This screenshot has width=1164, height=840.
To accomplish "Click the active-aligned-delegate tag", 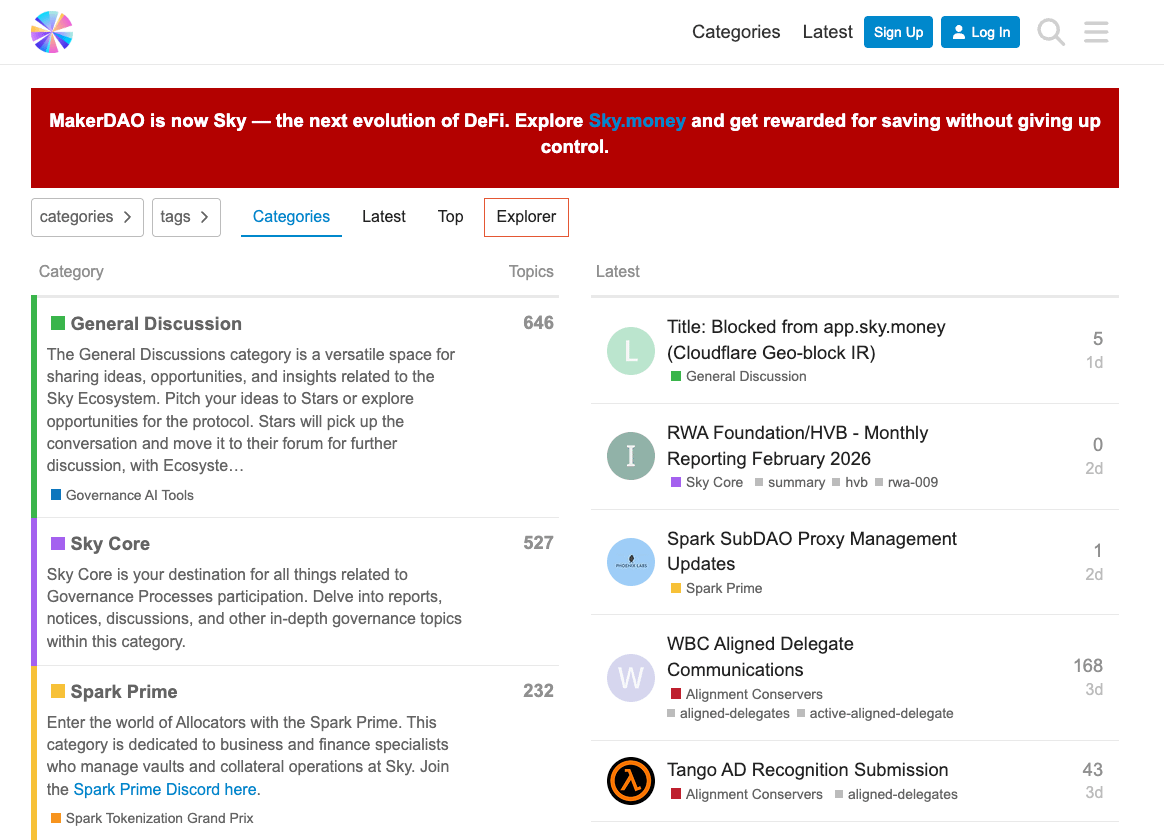I will click(x=875, y=713).
